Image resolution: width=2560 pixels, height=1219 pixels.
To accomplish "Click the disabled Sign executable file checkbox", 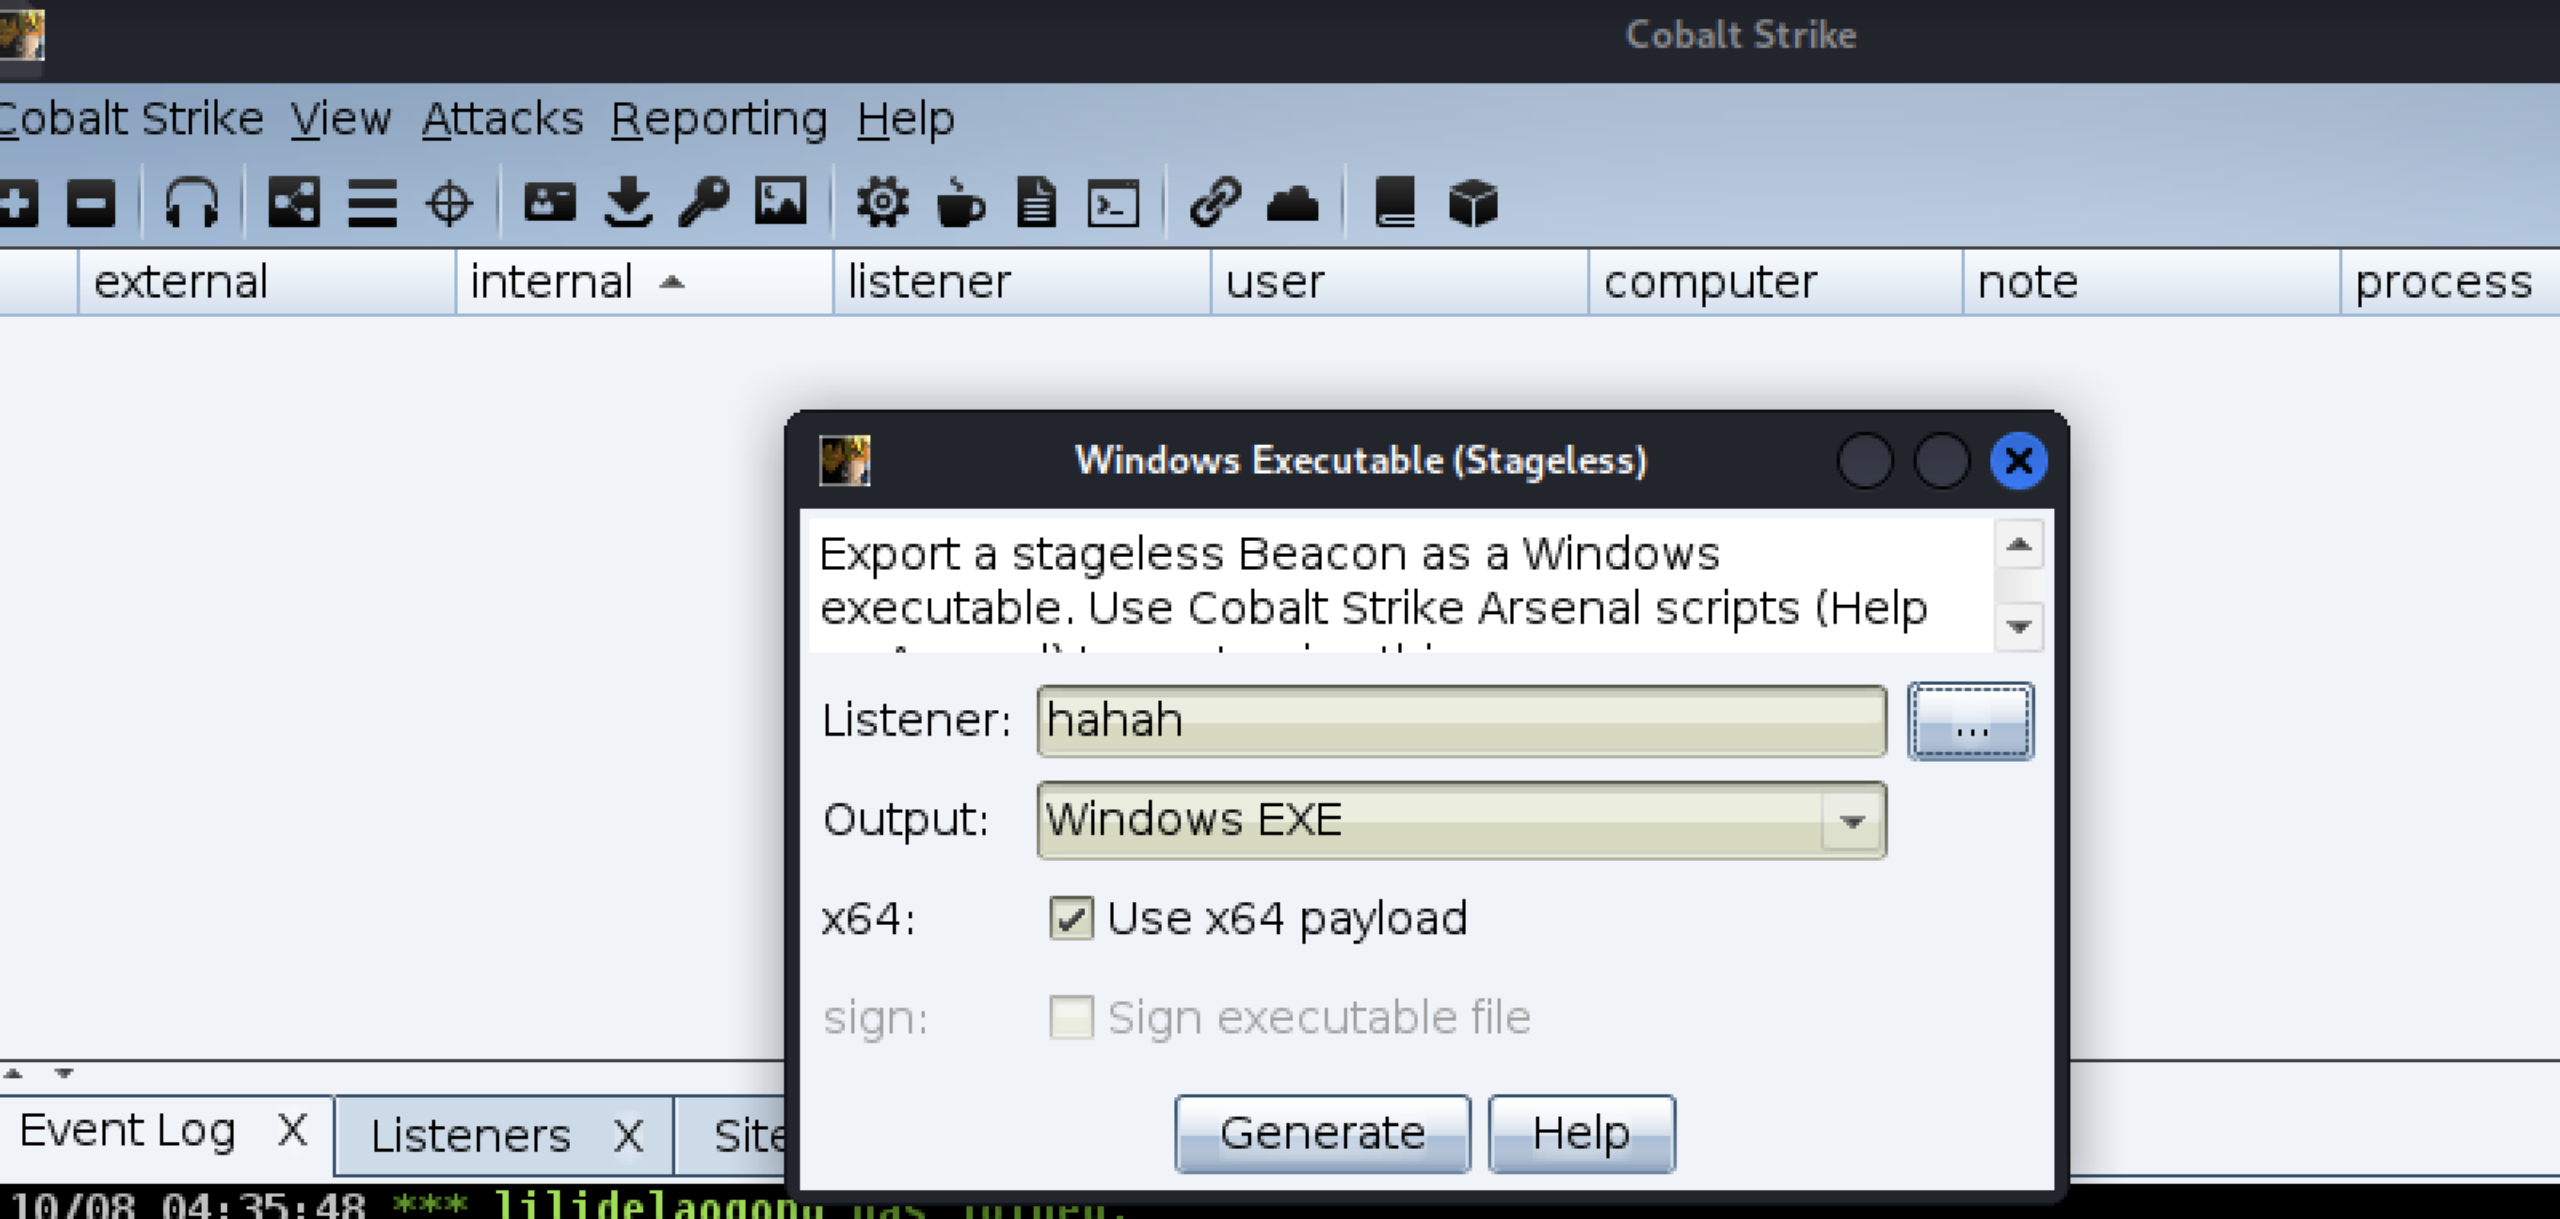I will click(x=1071, y=1017).
